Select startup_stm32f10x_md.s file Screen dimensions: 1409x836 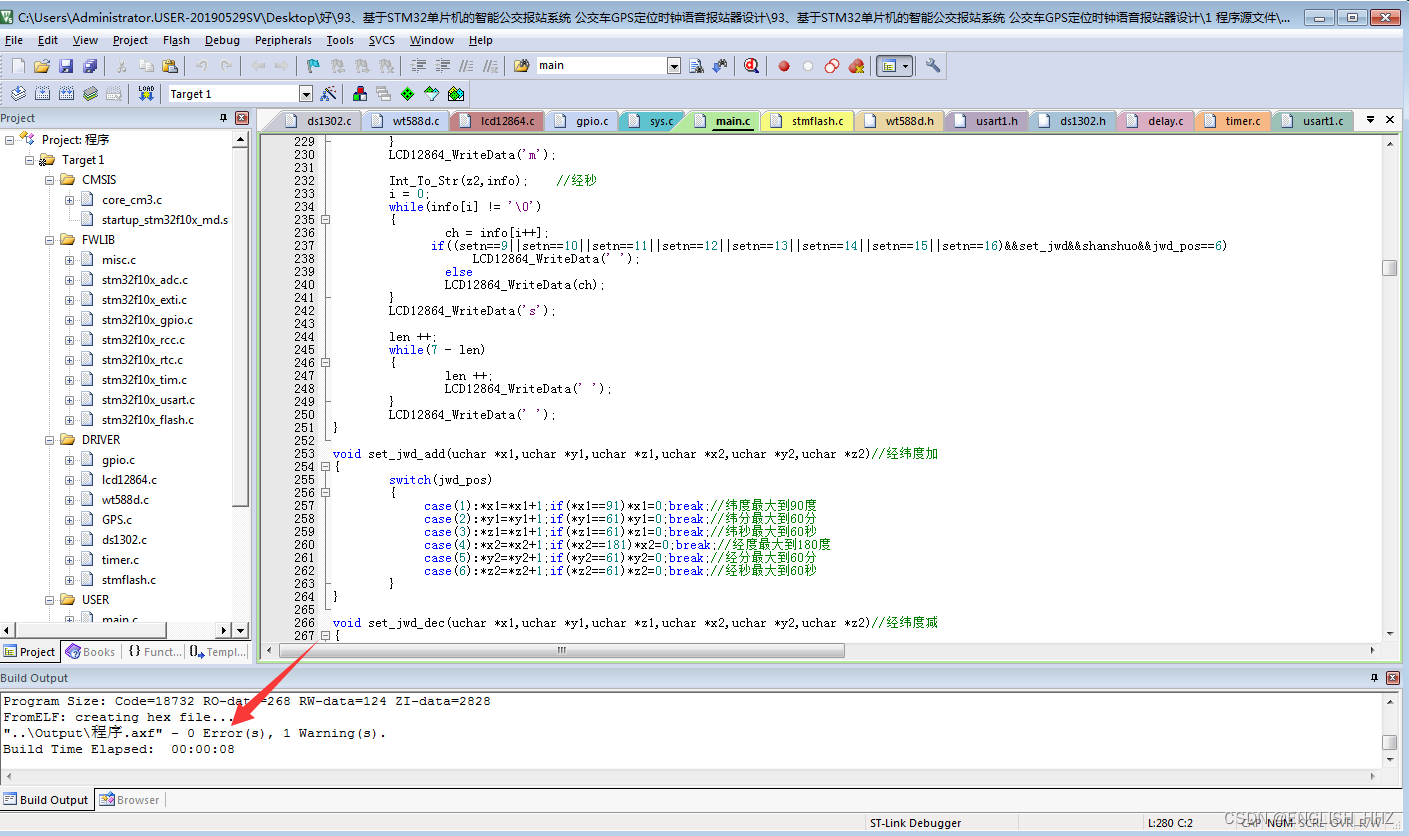coord(165,220)
